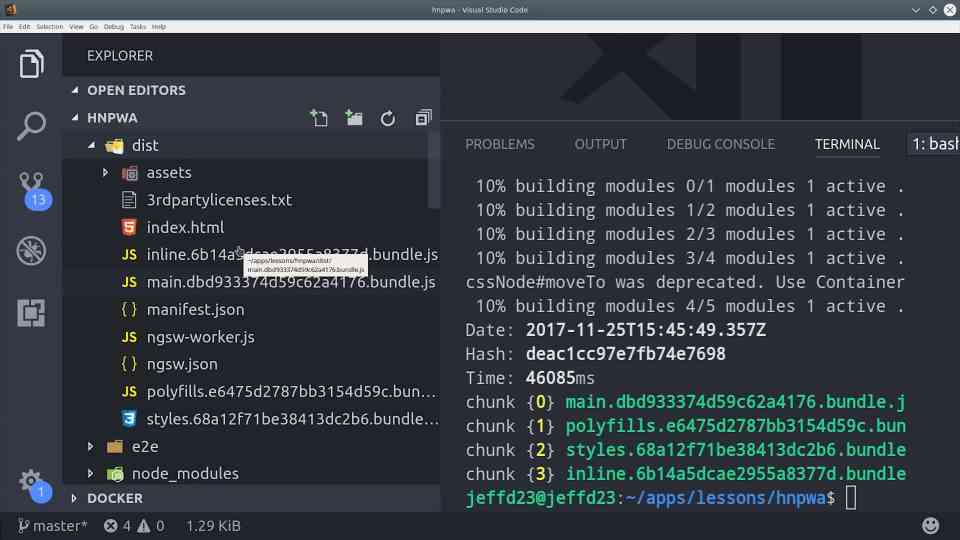The height and width of the screenshot is (540, 960).
Task: Create a new folder in HNPWA
Action: click(x=353, y=118)
